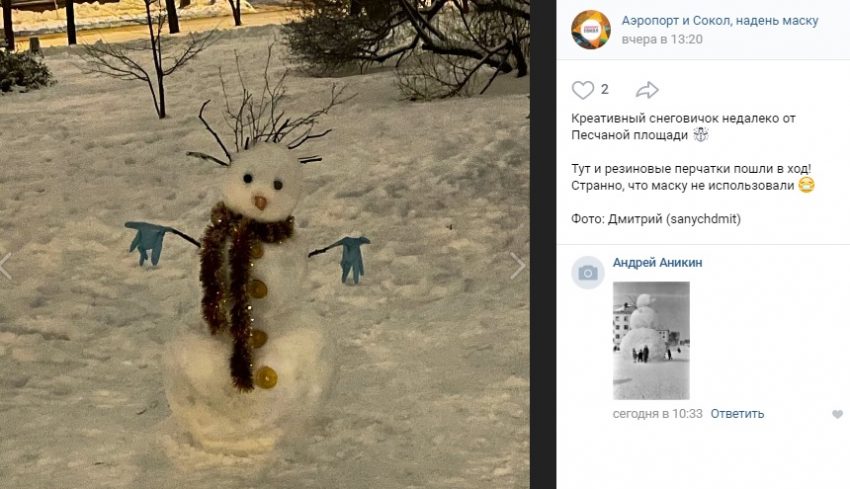The width and height of the screenshot is (850, 489).
Task: Open the community avatar logo
Action: [591, 30]
